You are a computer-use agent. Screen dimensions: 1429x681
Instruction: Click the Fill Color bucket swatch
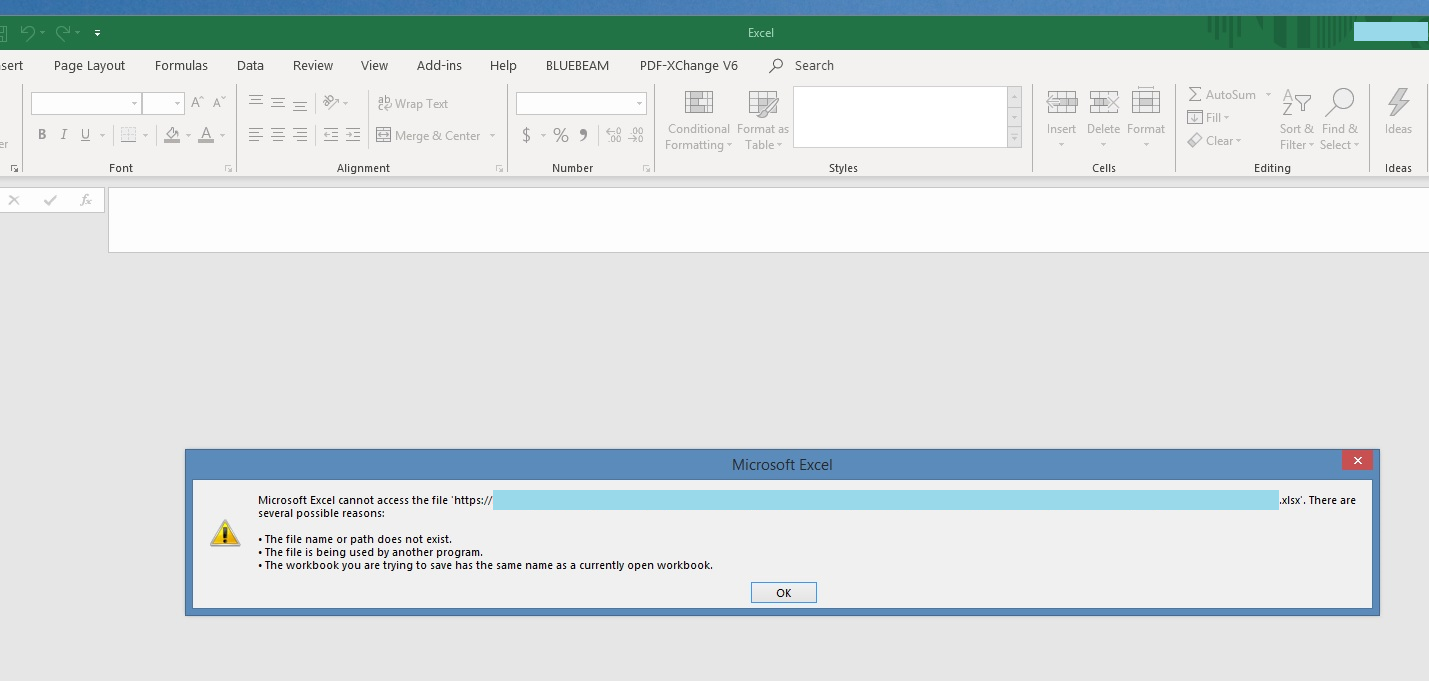[172, 135]
